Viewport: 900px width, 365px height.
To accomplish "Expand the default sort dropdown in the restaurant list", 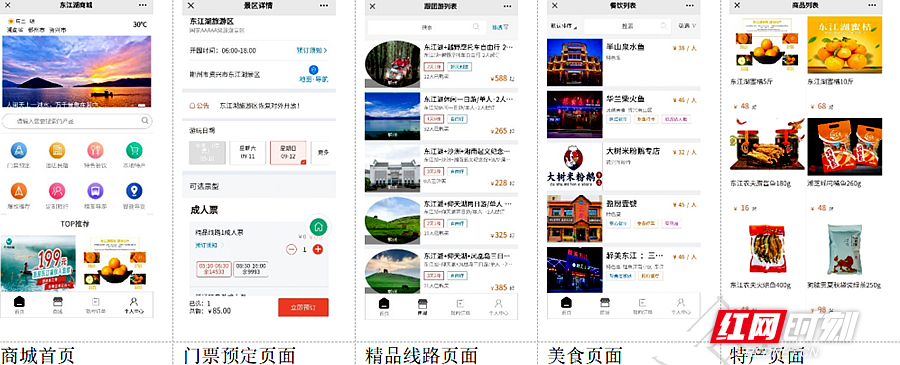I will (564, 26).
